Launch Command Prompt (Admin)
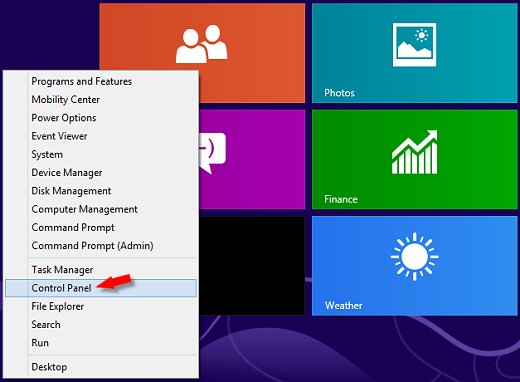This screenshot has width=520, height=382. coord(101,246)
